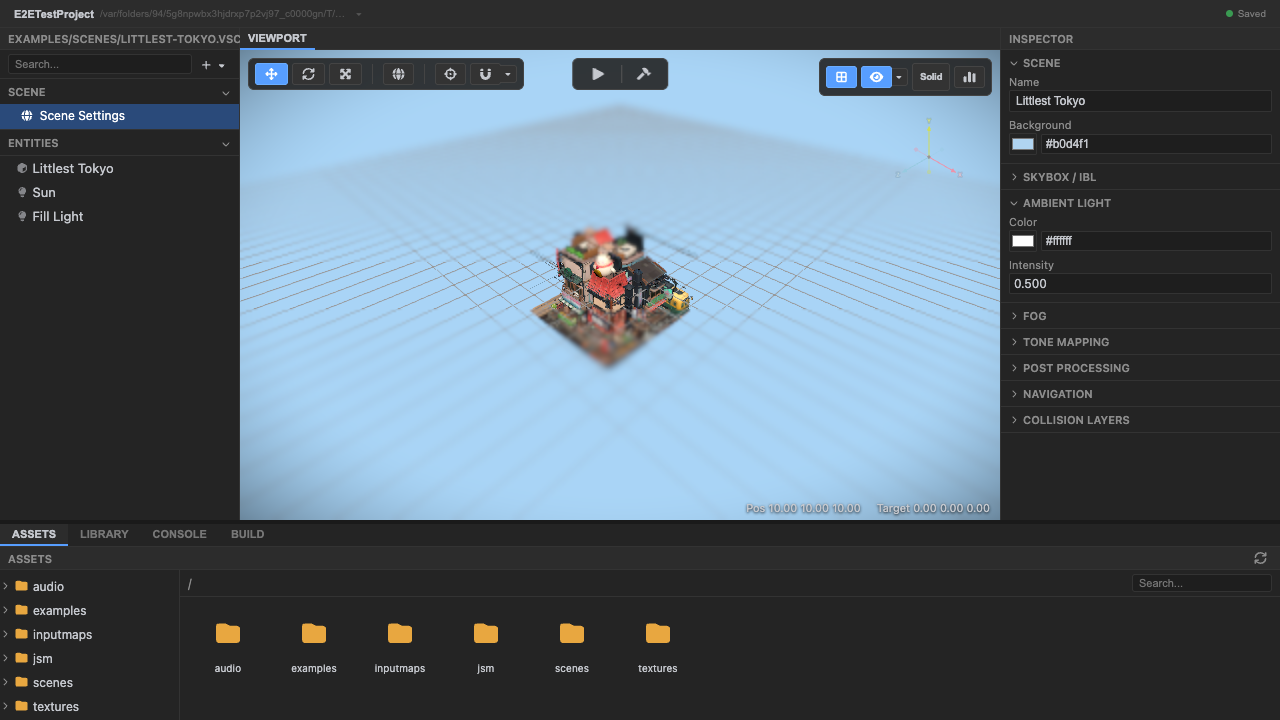This screenshot has height=720, width=1280.
Task: Click the ambient color hex #ffffff field
Action: [1156, 241]
